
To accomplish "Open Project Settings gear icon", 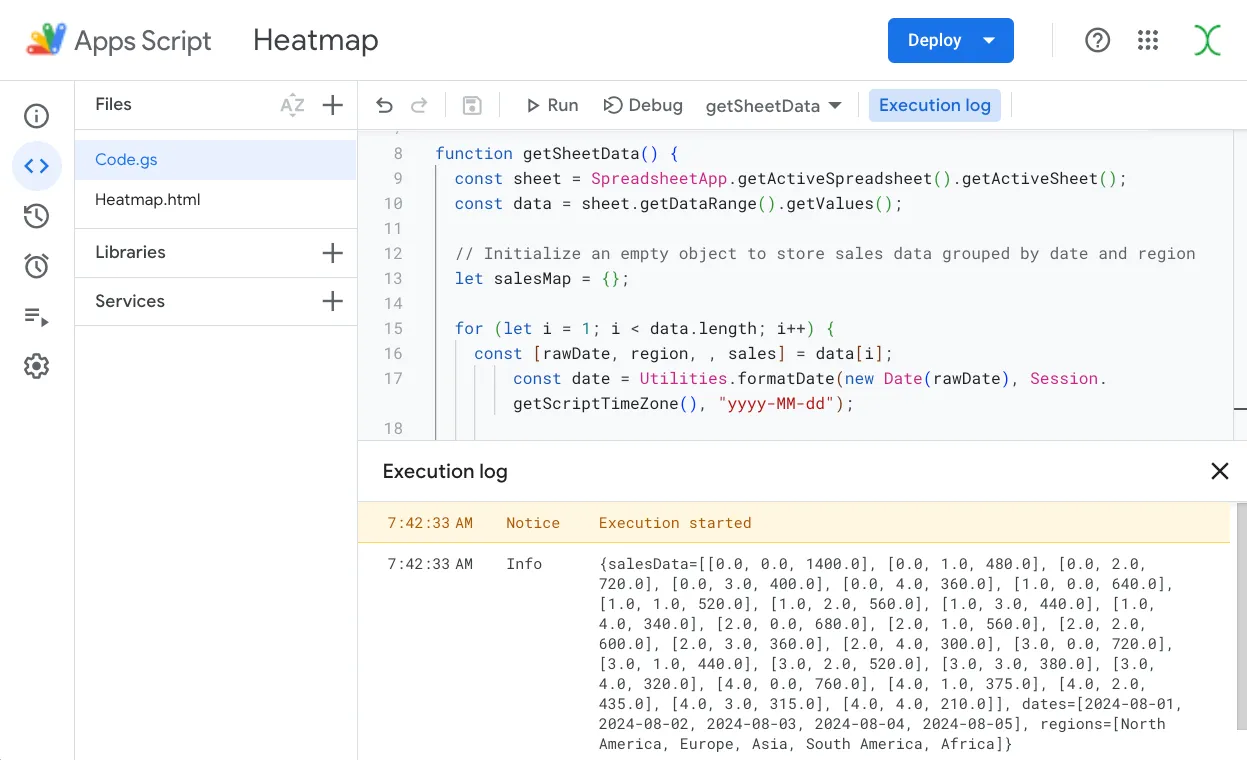I will [37, 367].
